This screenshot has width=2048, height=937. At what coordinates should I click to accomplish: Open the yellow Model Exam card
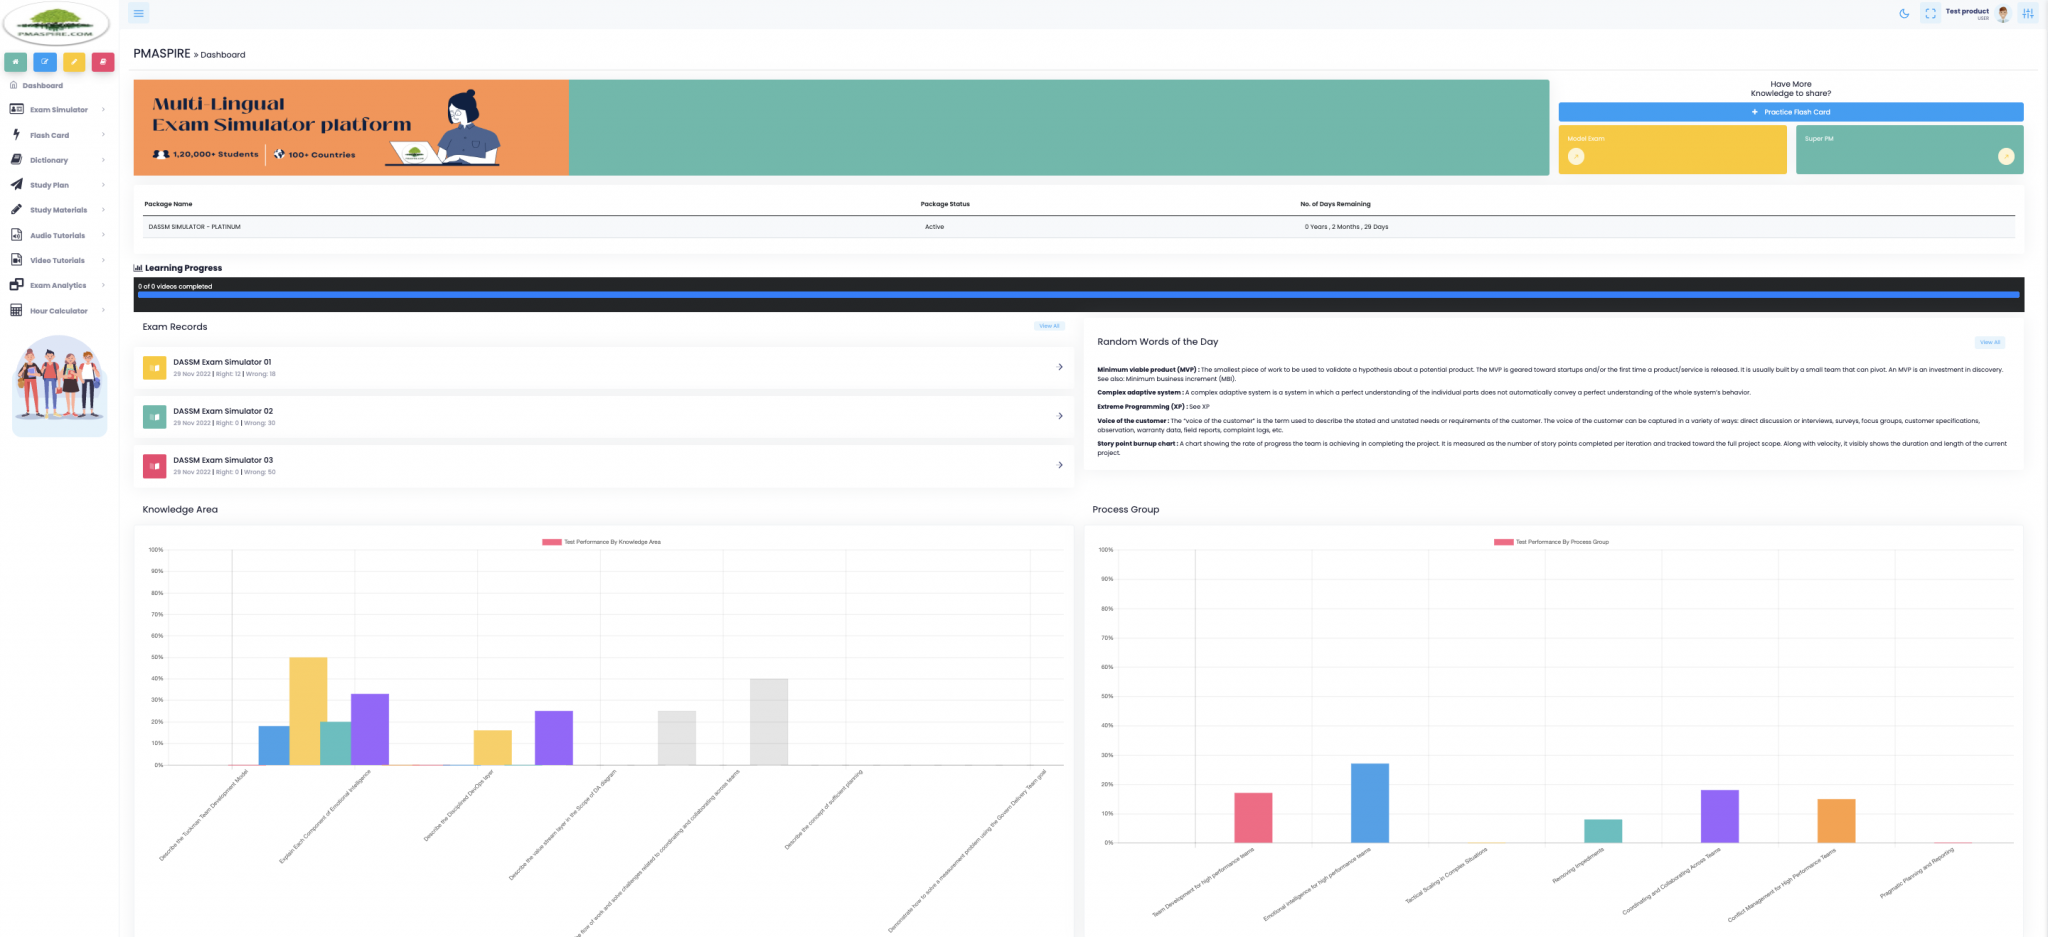[1672, 149]
